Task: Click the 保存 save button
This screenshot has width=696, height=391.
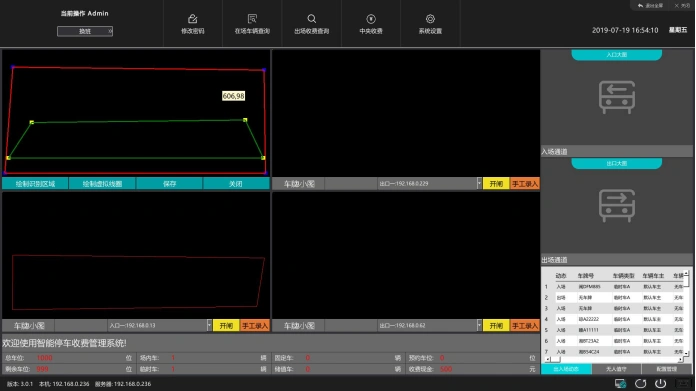Action: tap(169, 184)
